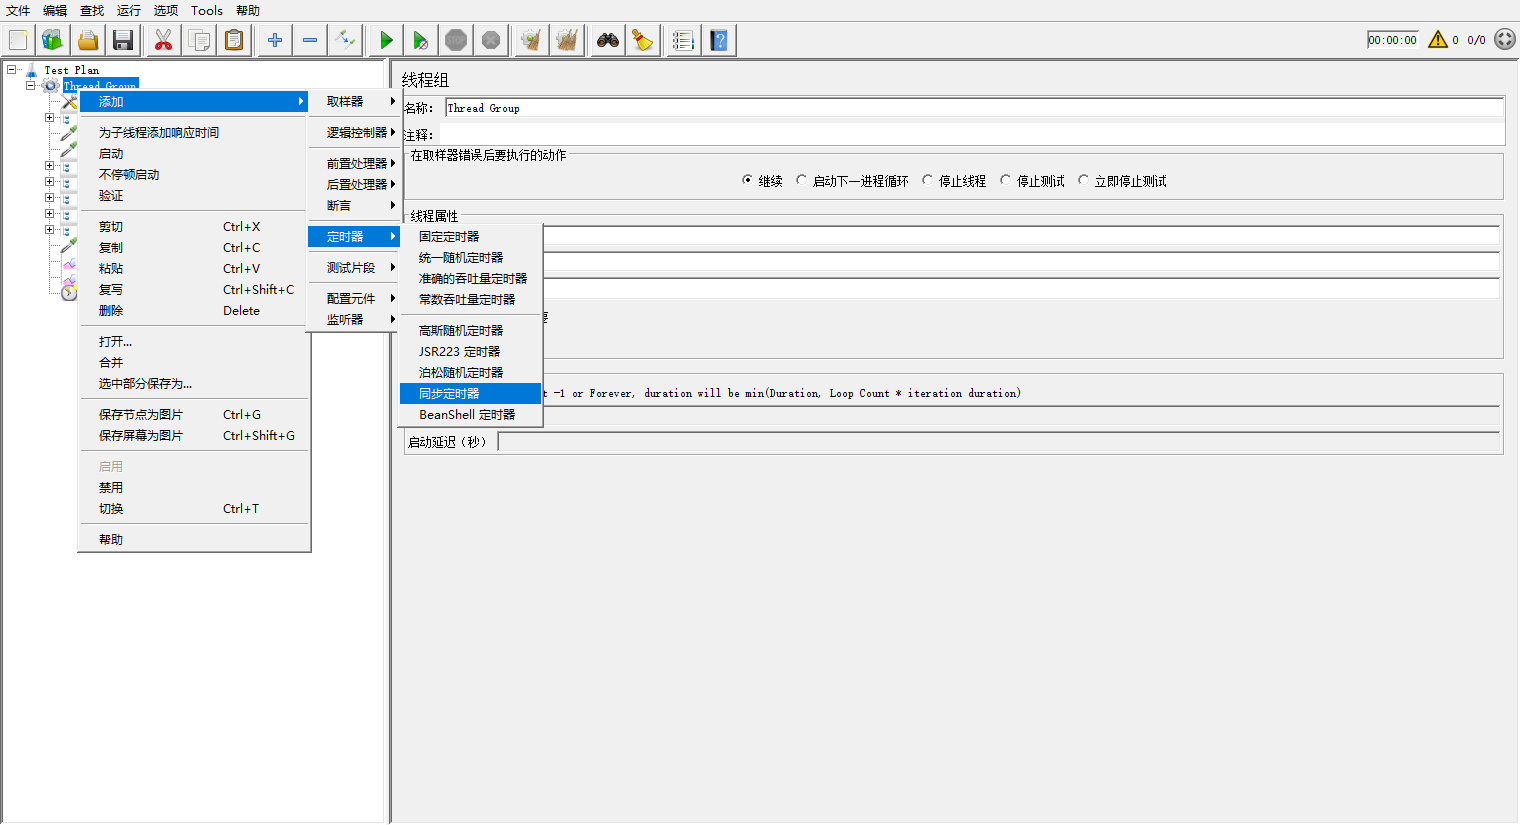Click the 名称 Thread Group input field

(x=974, y=108)
